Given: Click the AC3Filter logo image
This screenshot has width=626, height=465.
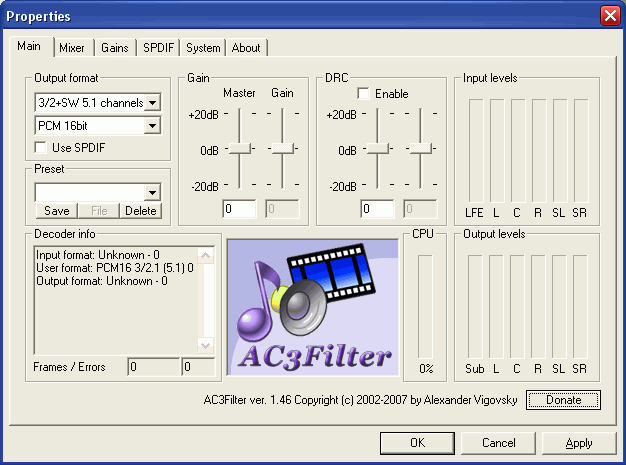Looking at the screenshot, I should [x=313, y=307].
